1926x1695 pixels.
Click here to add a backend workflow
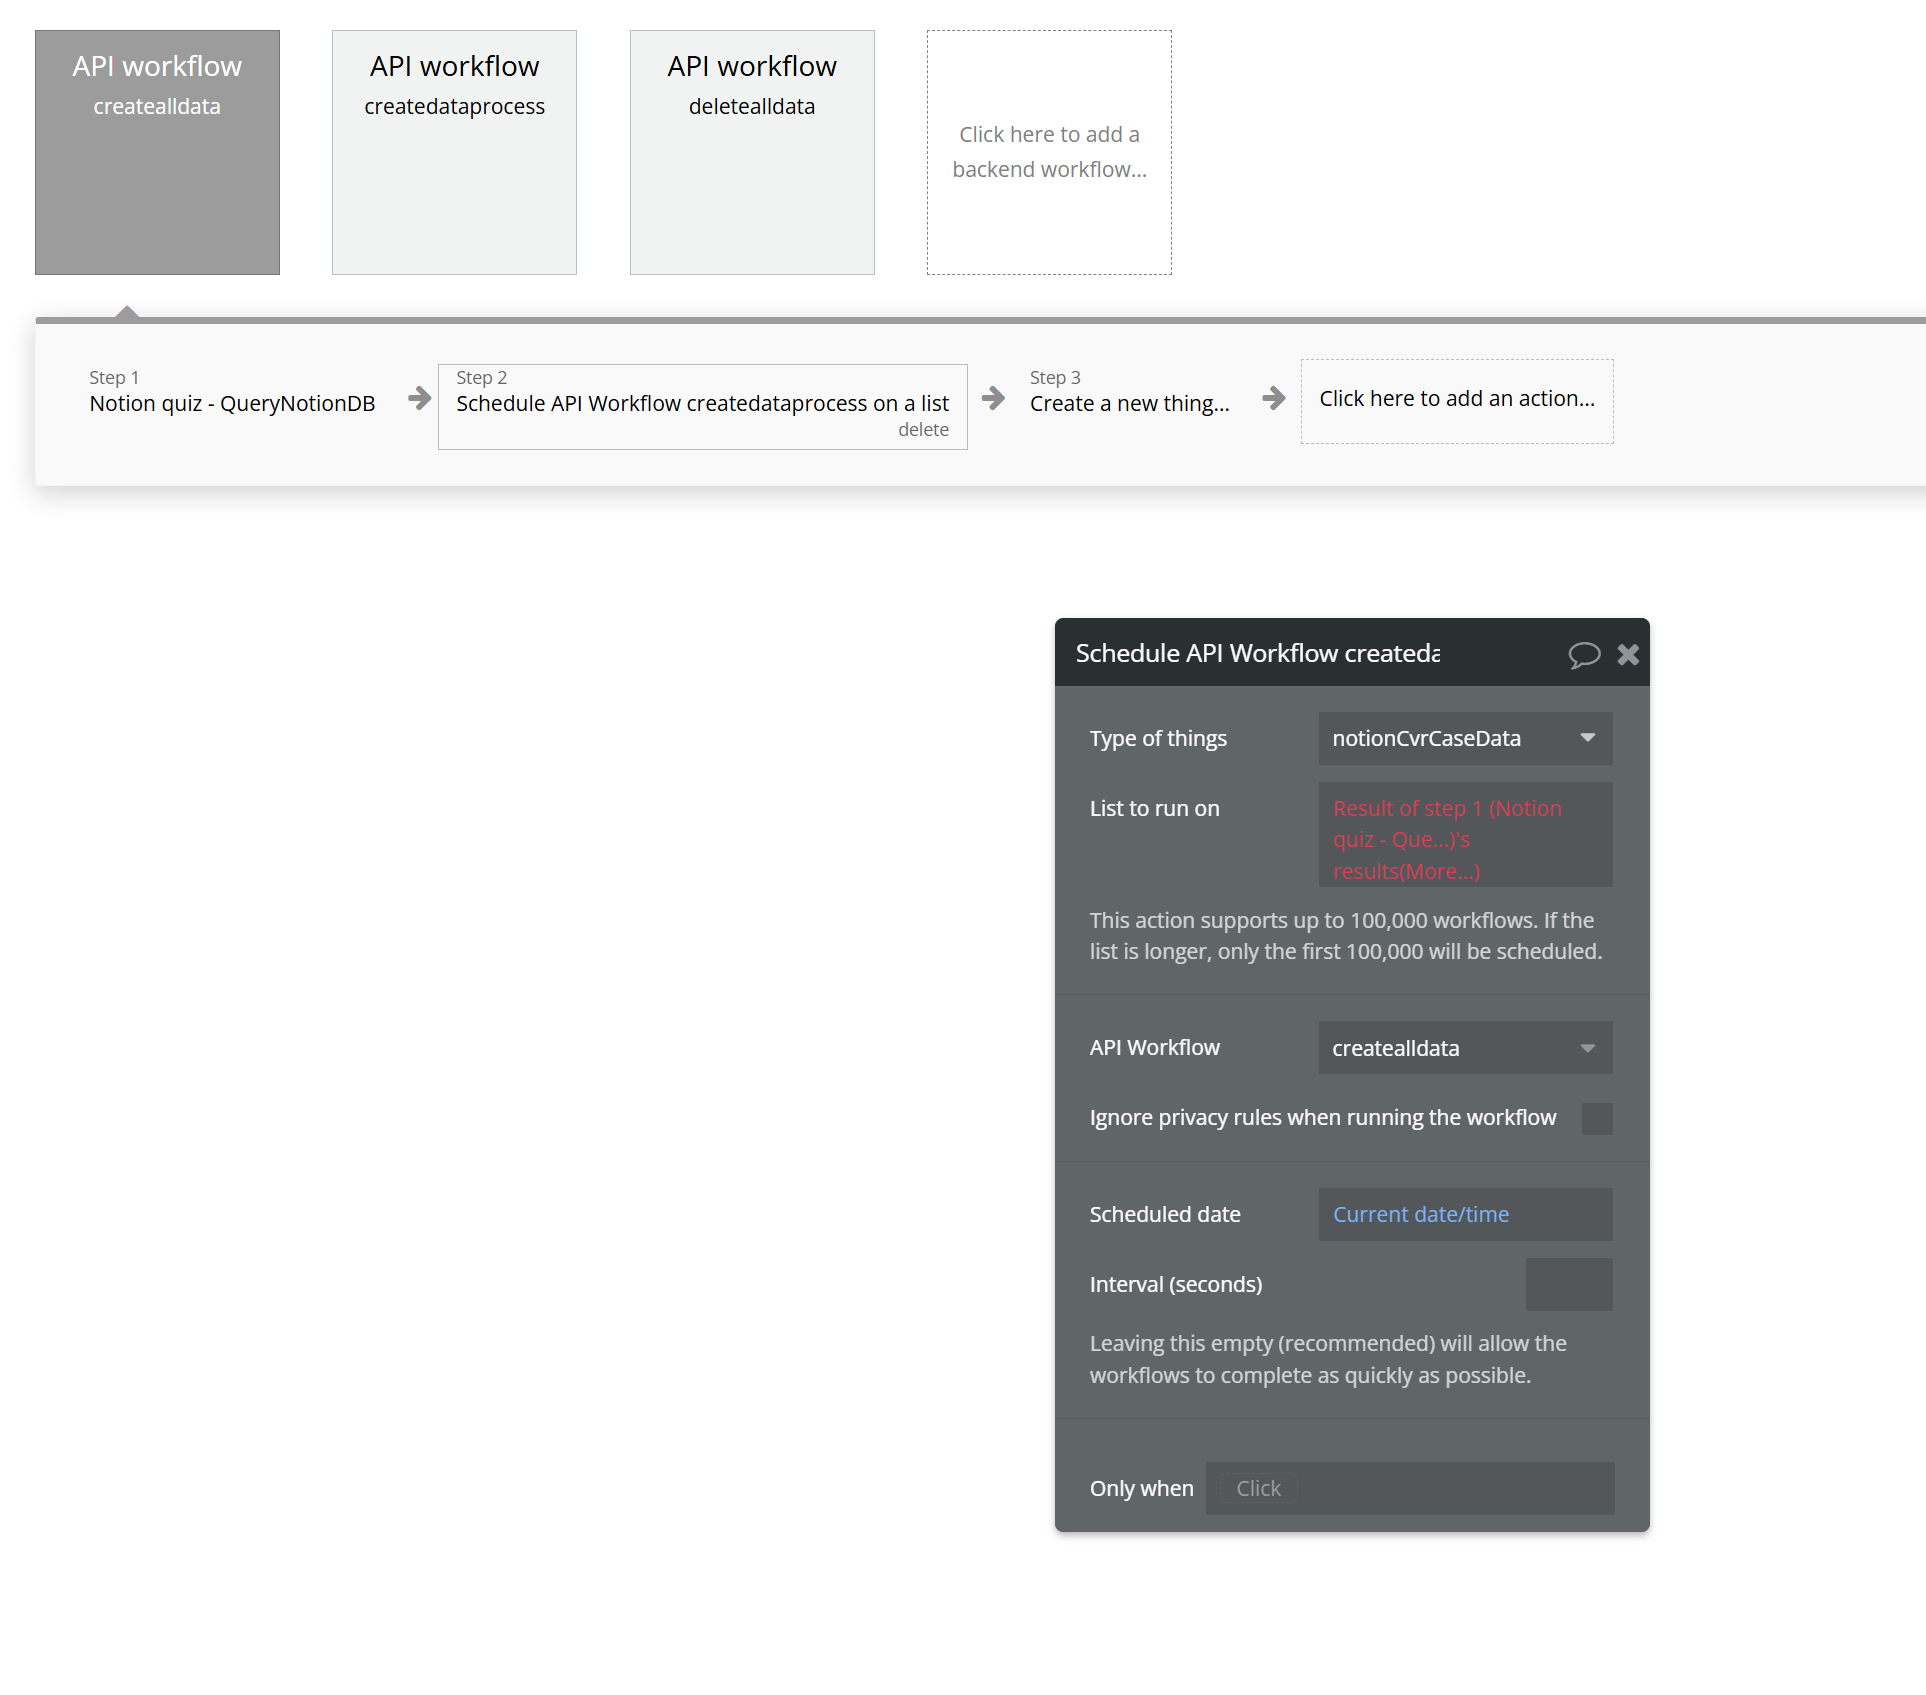coord(1049,152)
